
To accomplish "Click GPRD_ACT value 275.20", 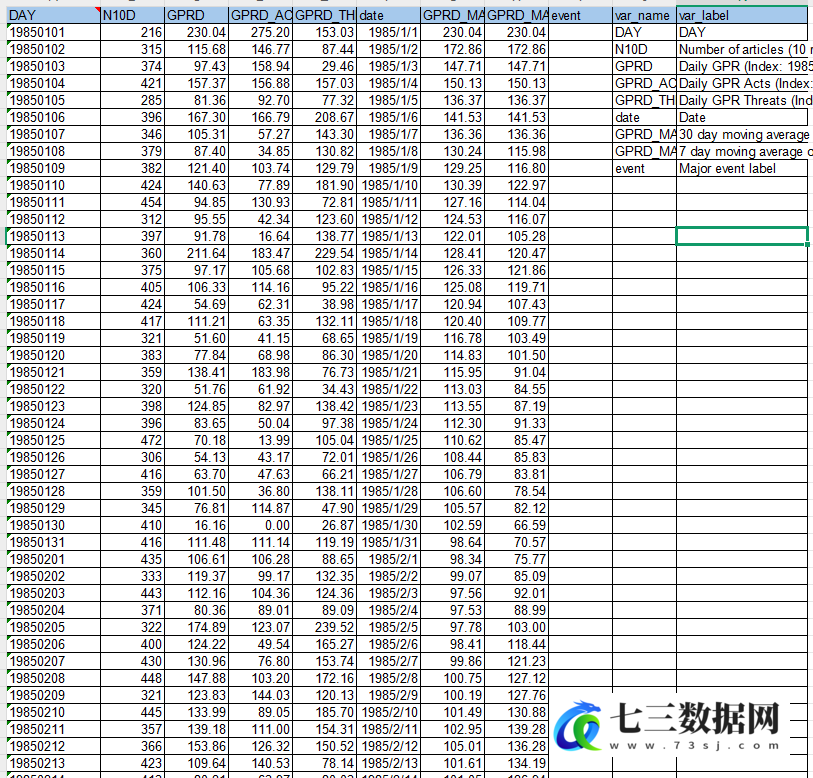I will coord(260,32).
